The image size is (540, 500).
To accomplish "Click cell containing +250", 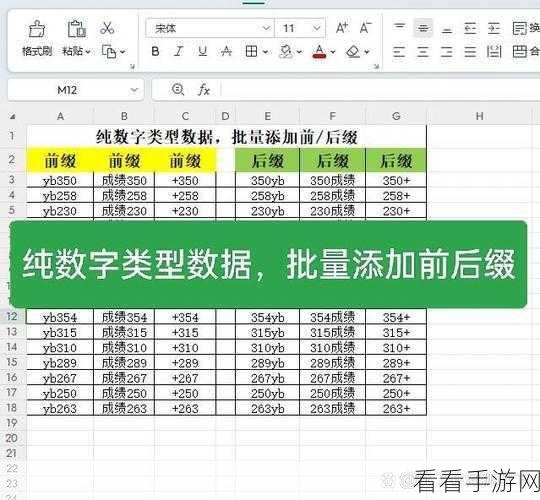I will point(185,393).
